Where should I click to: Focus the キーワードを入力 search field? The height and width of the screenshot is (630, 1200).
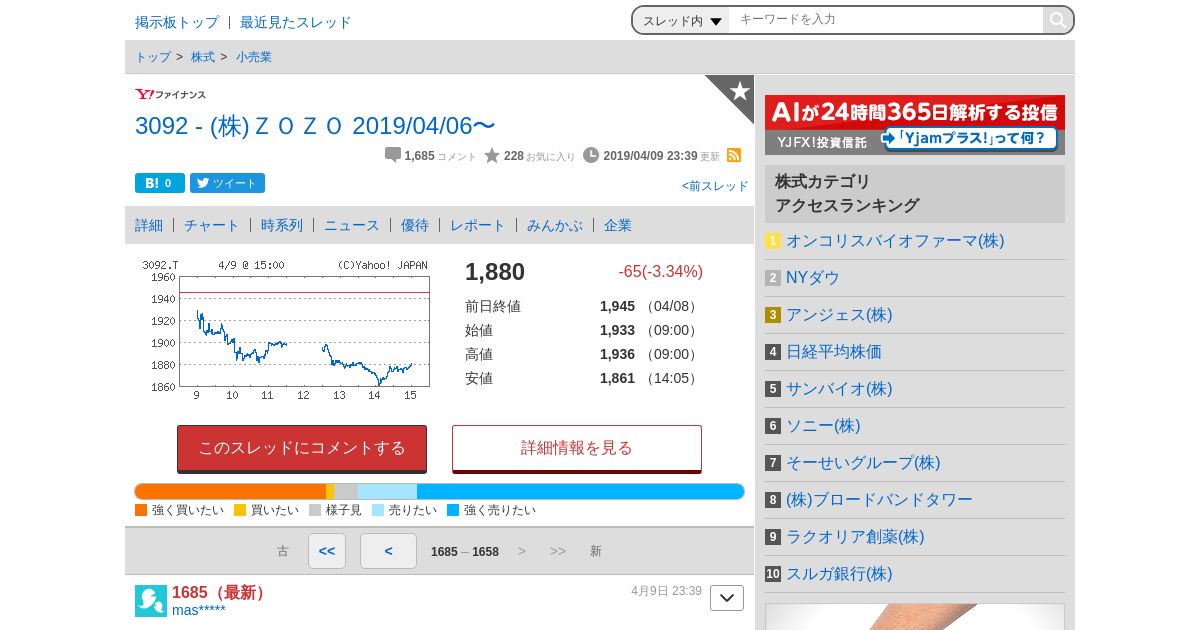pos(886,20)
